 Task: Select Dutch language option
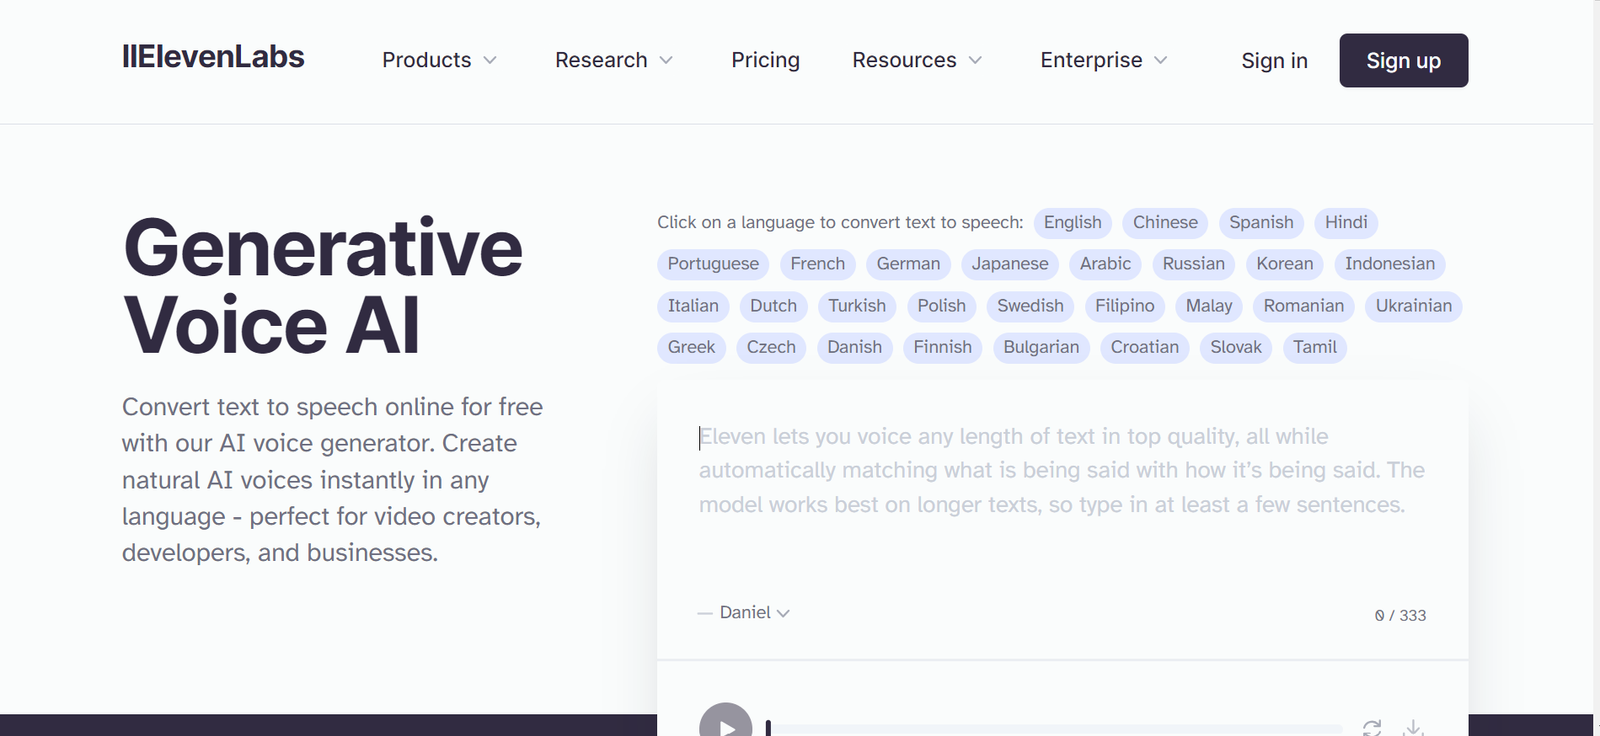tap(773, 306)
